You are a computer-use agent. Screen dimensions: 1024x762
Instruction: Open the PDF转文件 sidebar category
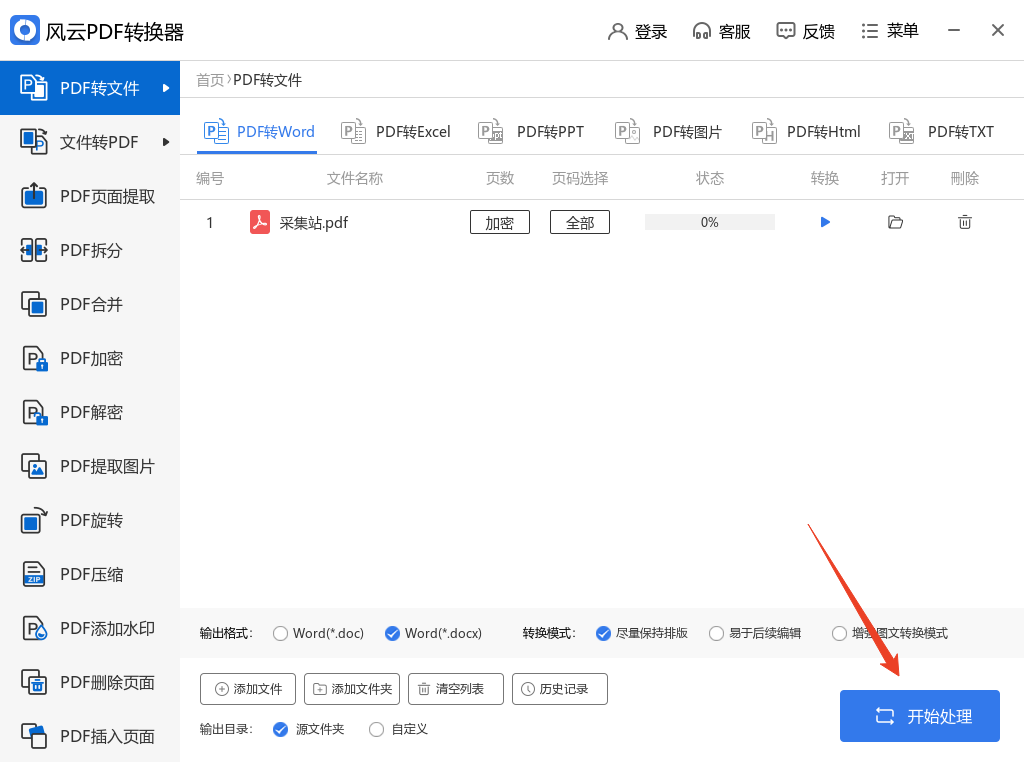tap(89, 87)
